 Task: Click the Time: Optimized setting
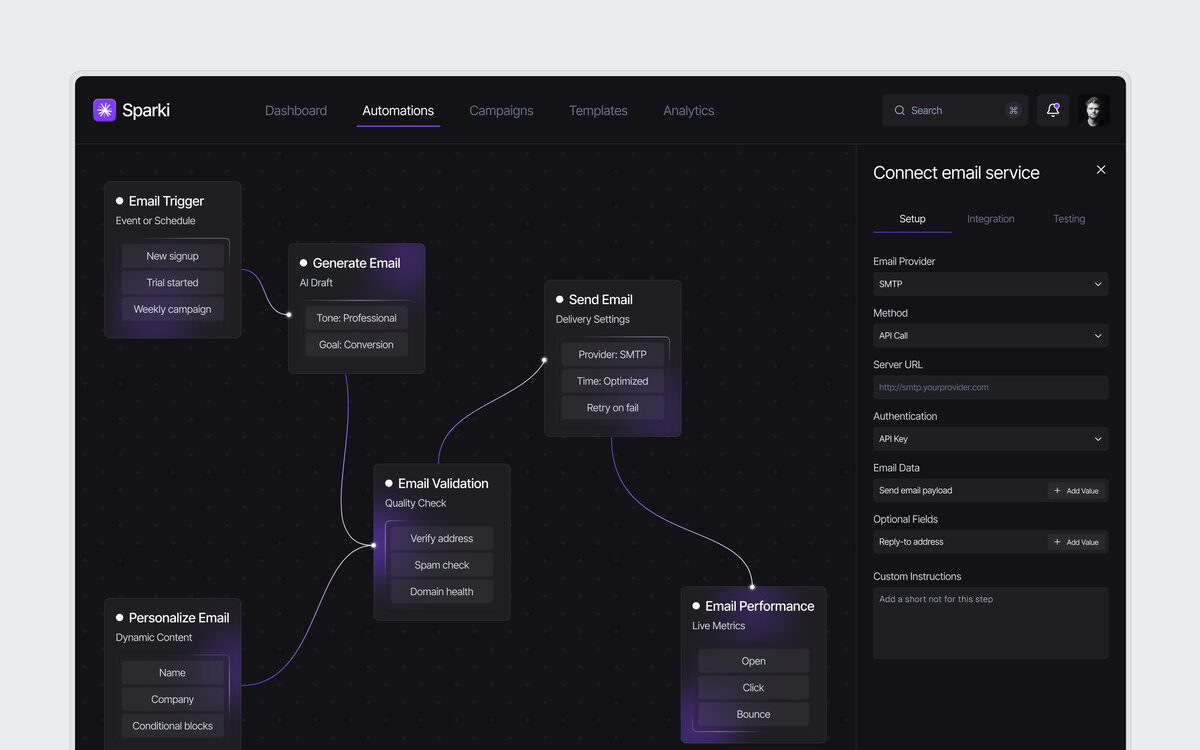click(x=612, y=381)
